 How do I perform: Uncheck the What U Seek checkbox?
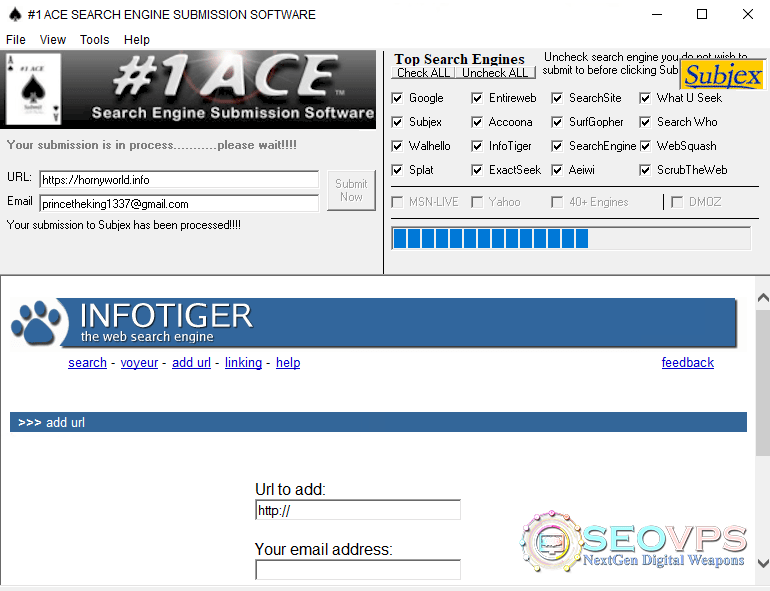point(645,98)
